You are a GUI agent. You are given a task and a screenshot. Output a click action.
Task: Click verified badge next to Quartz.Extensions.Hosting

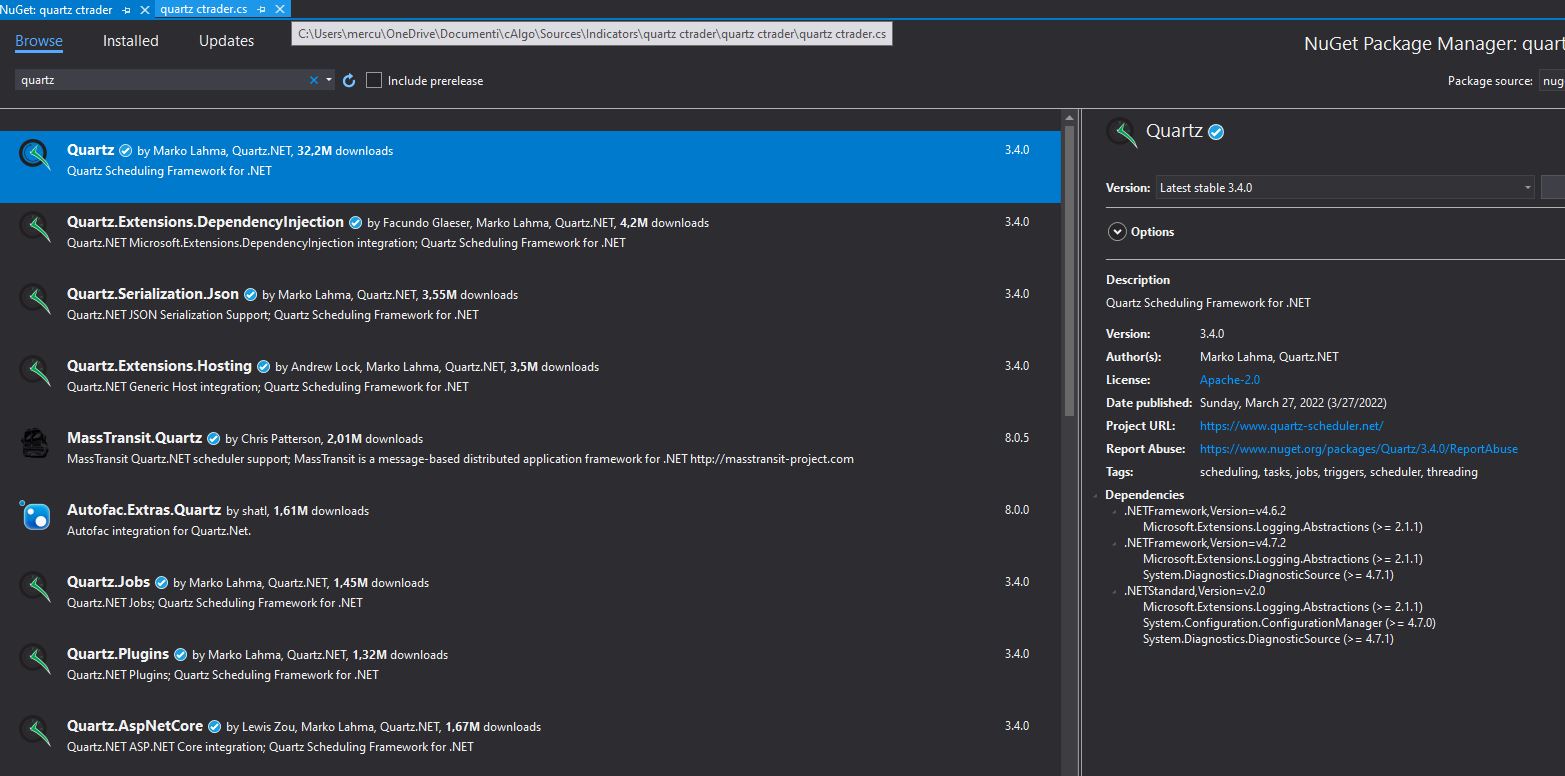tap(263, 366)
